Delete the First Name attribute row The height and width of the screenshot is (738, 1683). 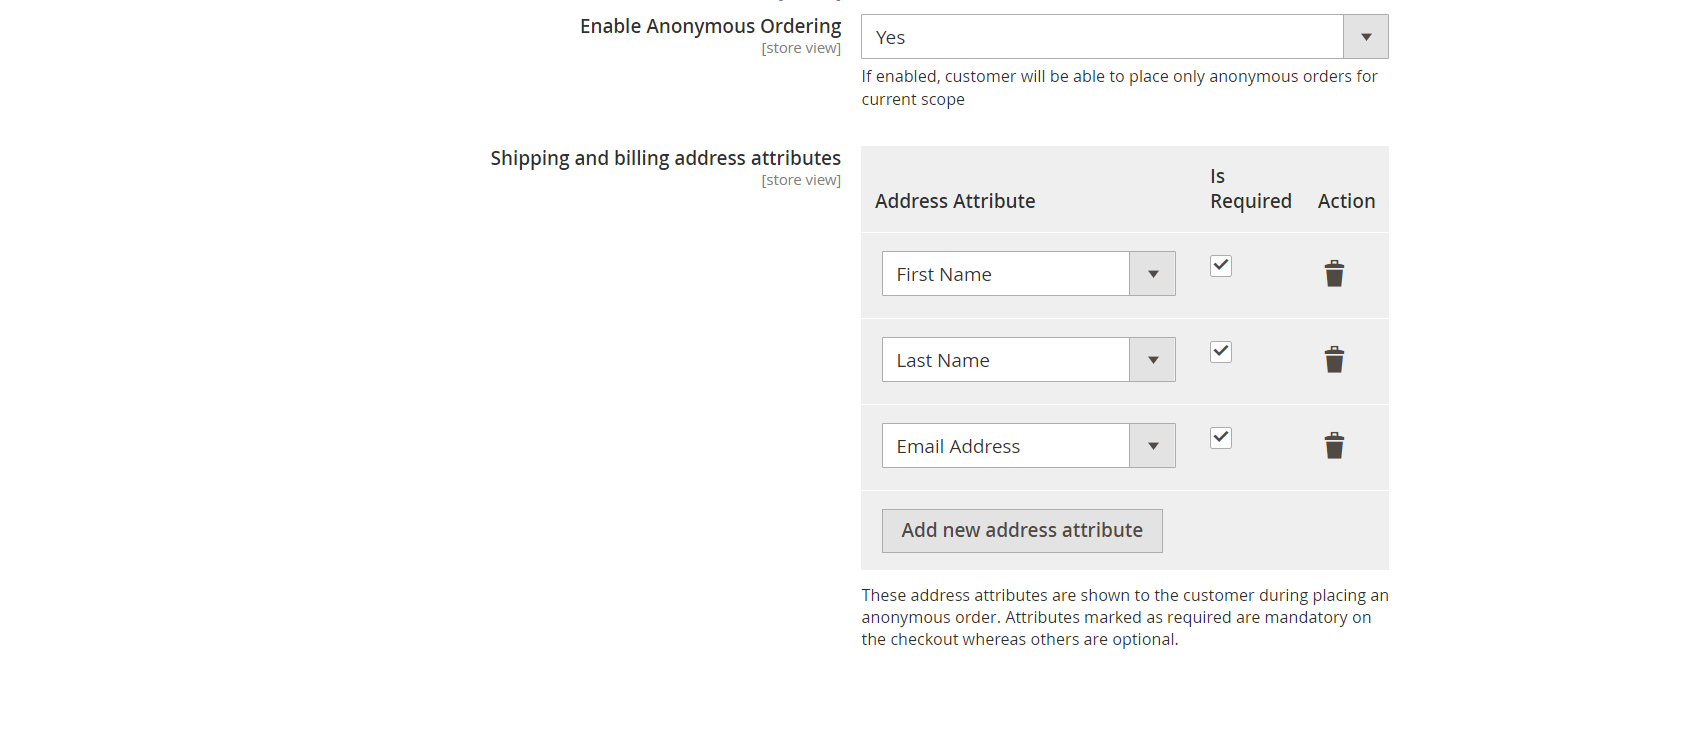pos(1334,274)
